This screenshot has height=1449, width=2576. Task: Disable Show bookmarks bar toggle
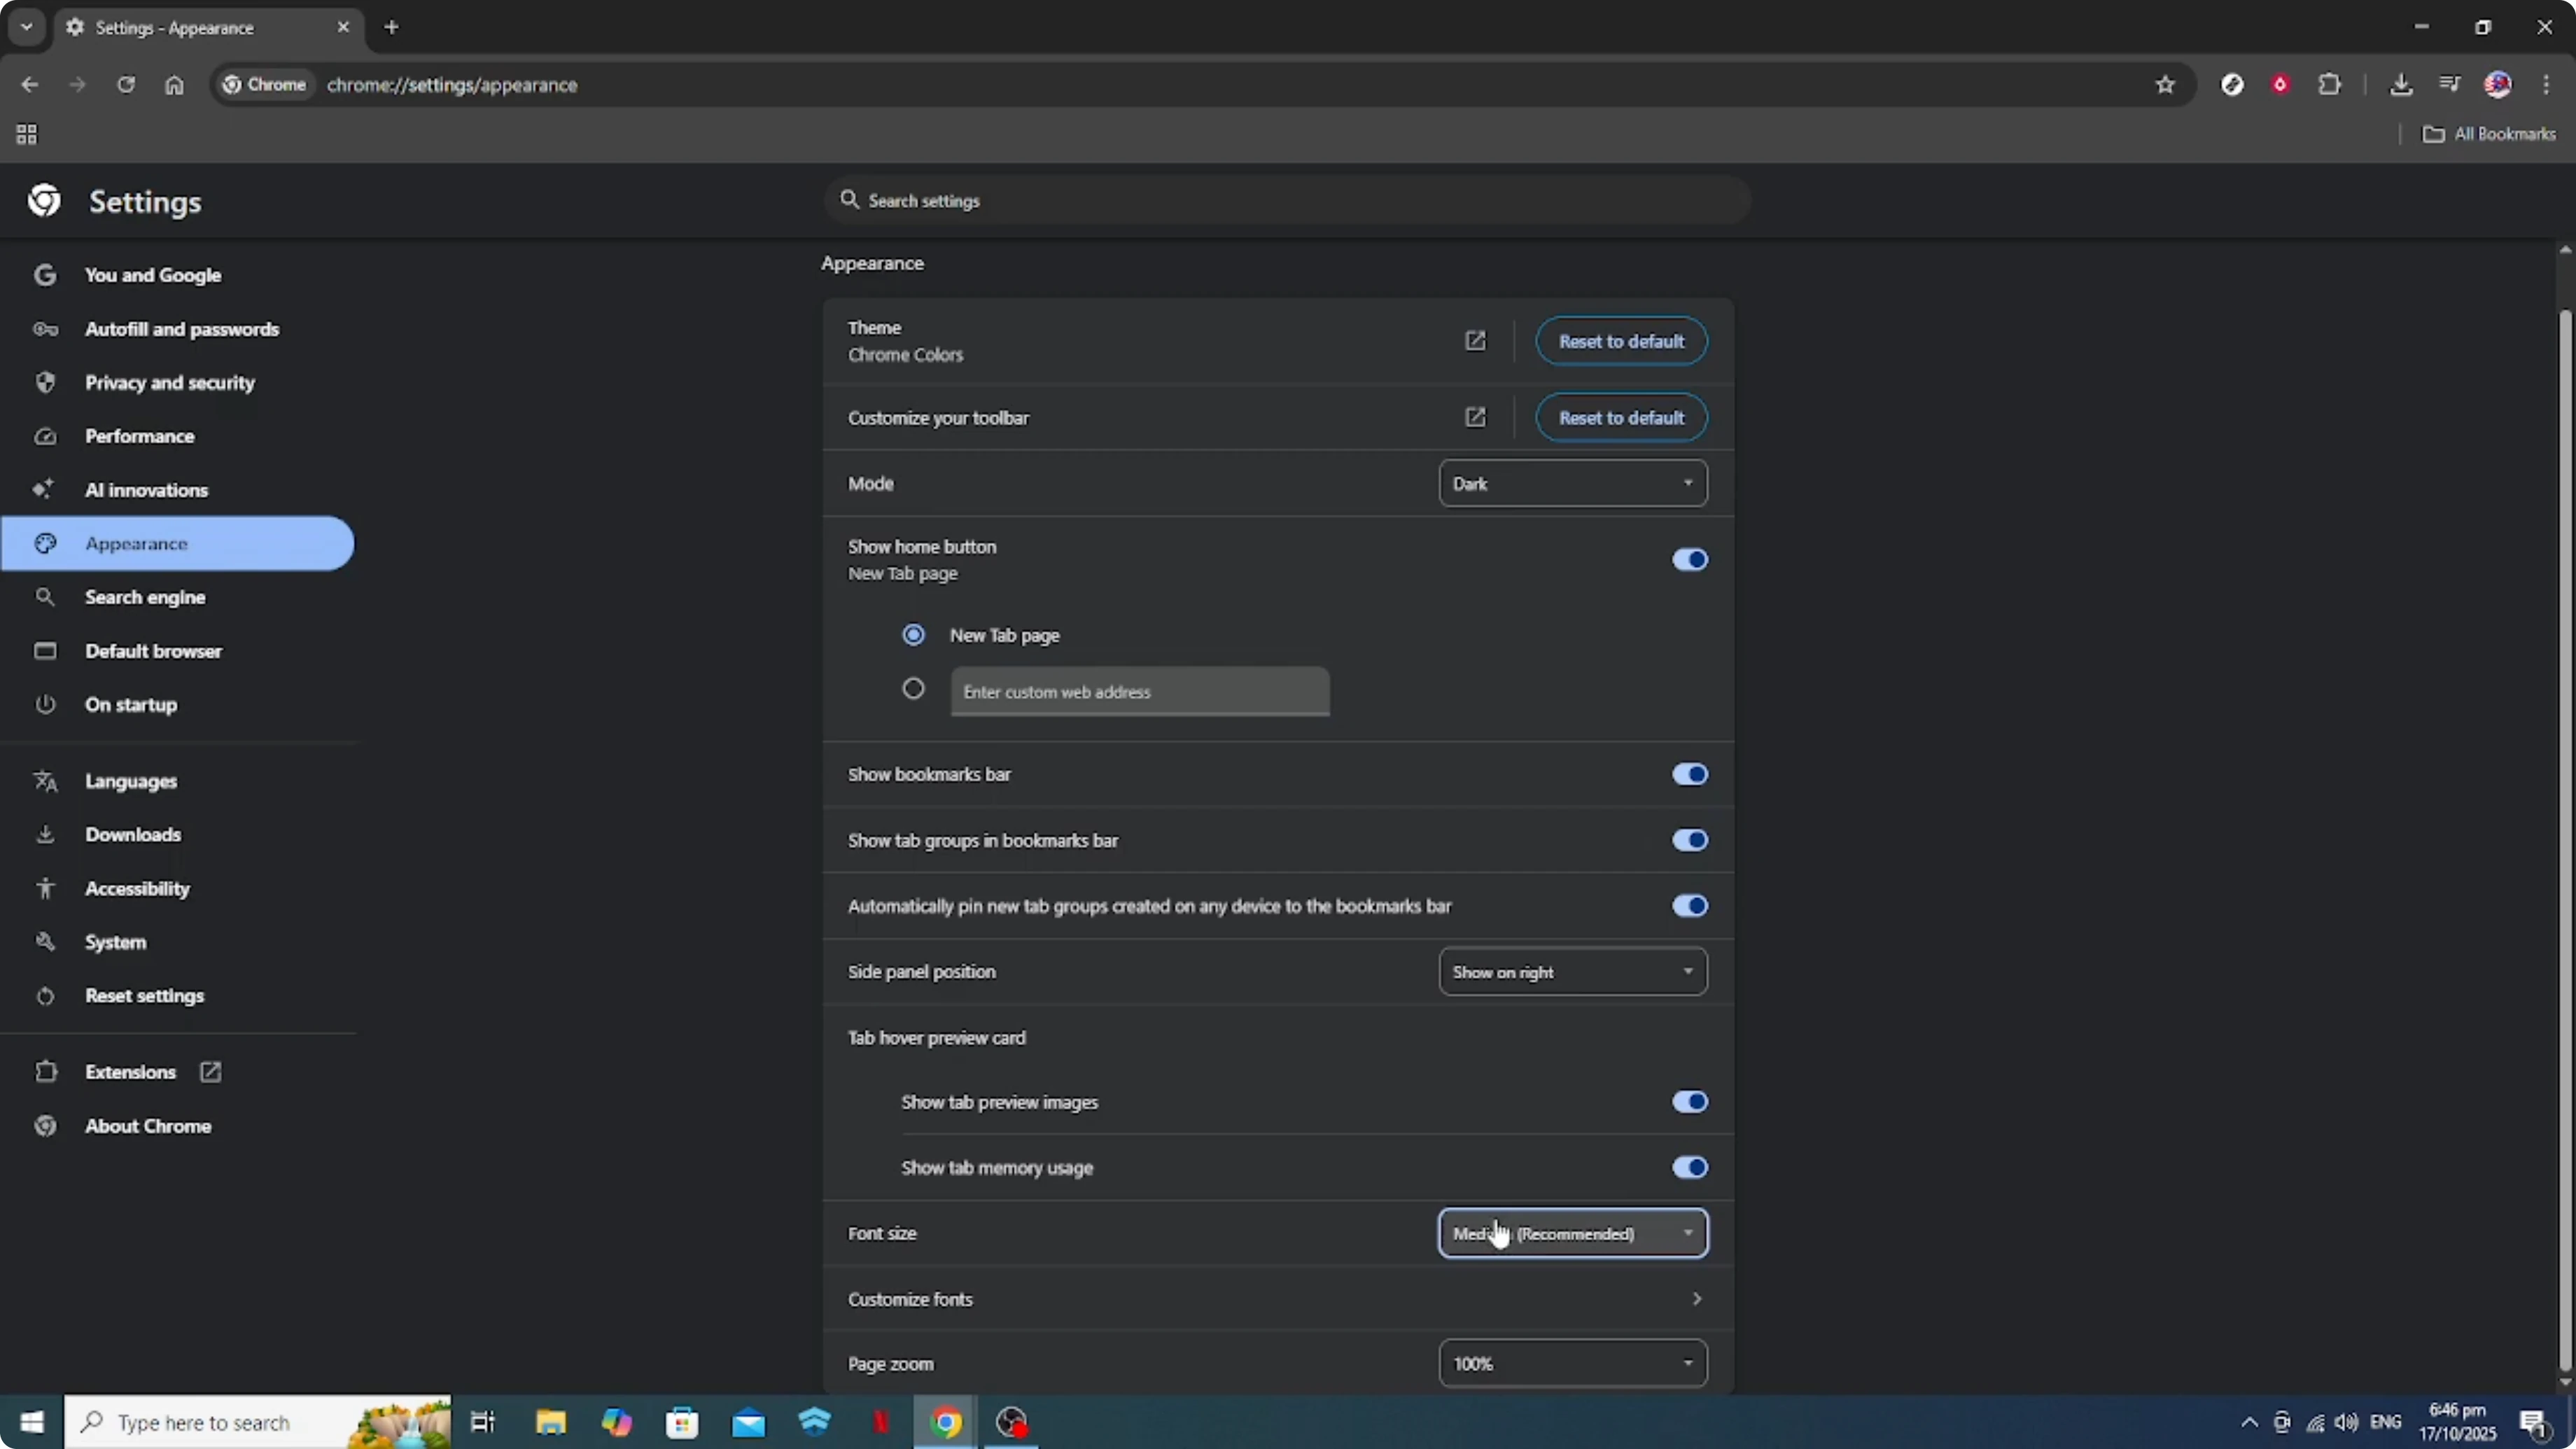(1689, 774)
